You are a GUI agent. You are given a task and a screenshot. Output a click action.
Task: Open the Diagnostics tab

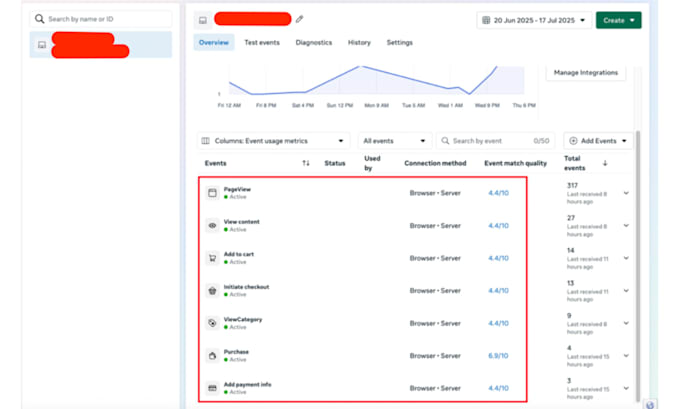click(x=314, y=43)
